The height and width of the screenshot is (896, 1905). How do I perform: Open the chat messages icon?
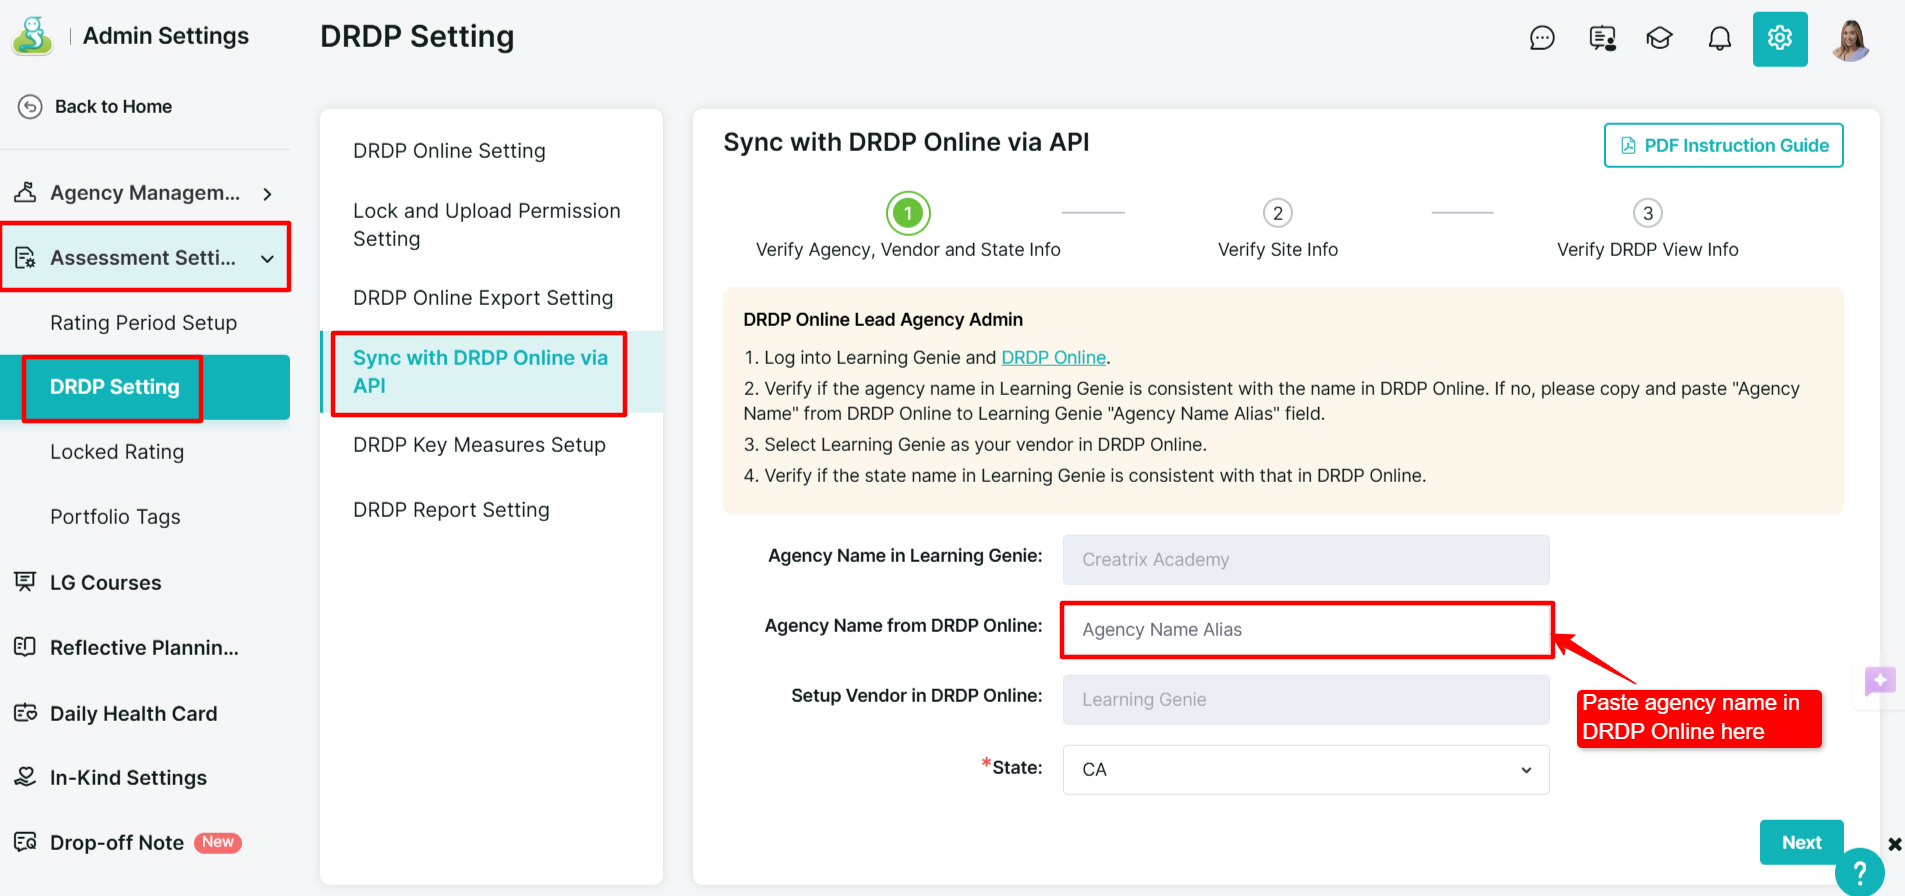(1542, 38)
